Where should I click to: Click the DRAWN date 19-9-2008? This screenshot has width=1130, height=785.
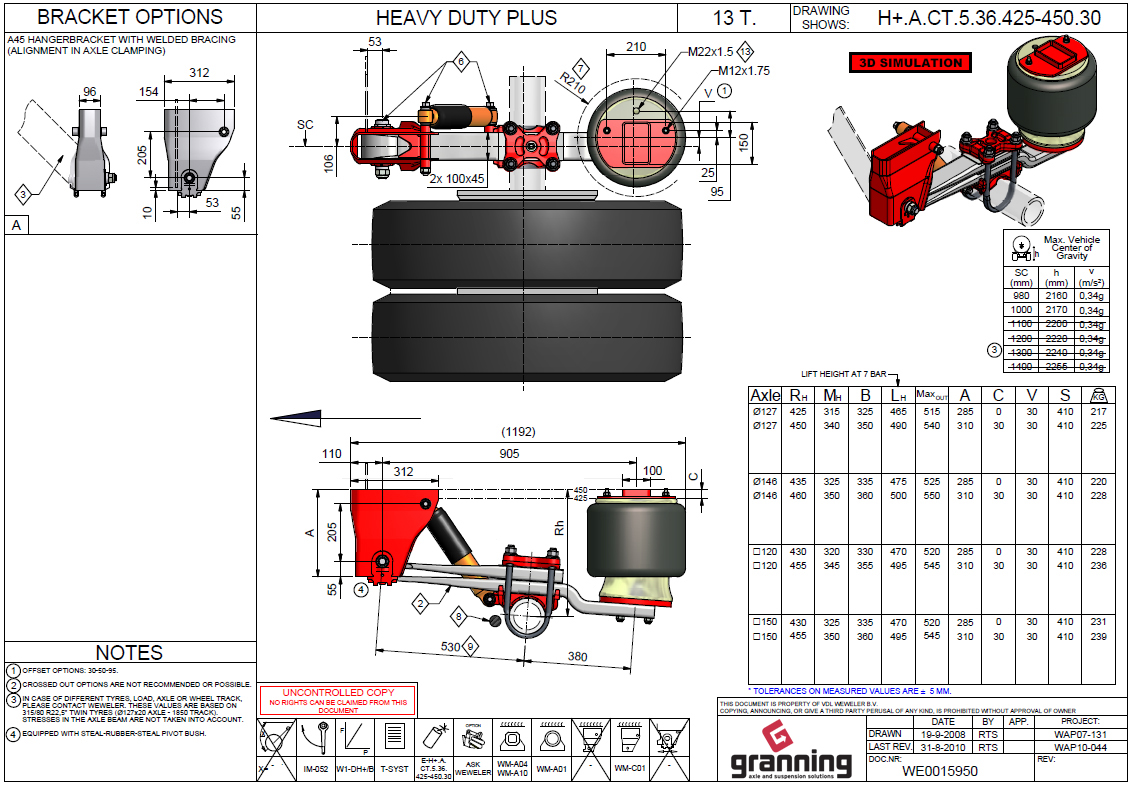pos(943,735)
